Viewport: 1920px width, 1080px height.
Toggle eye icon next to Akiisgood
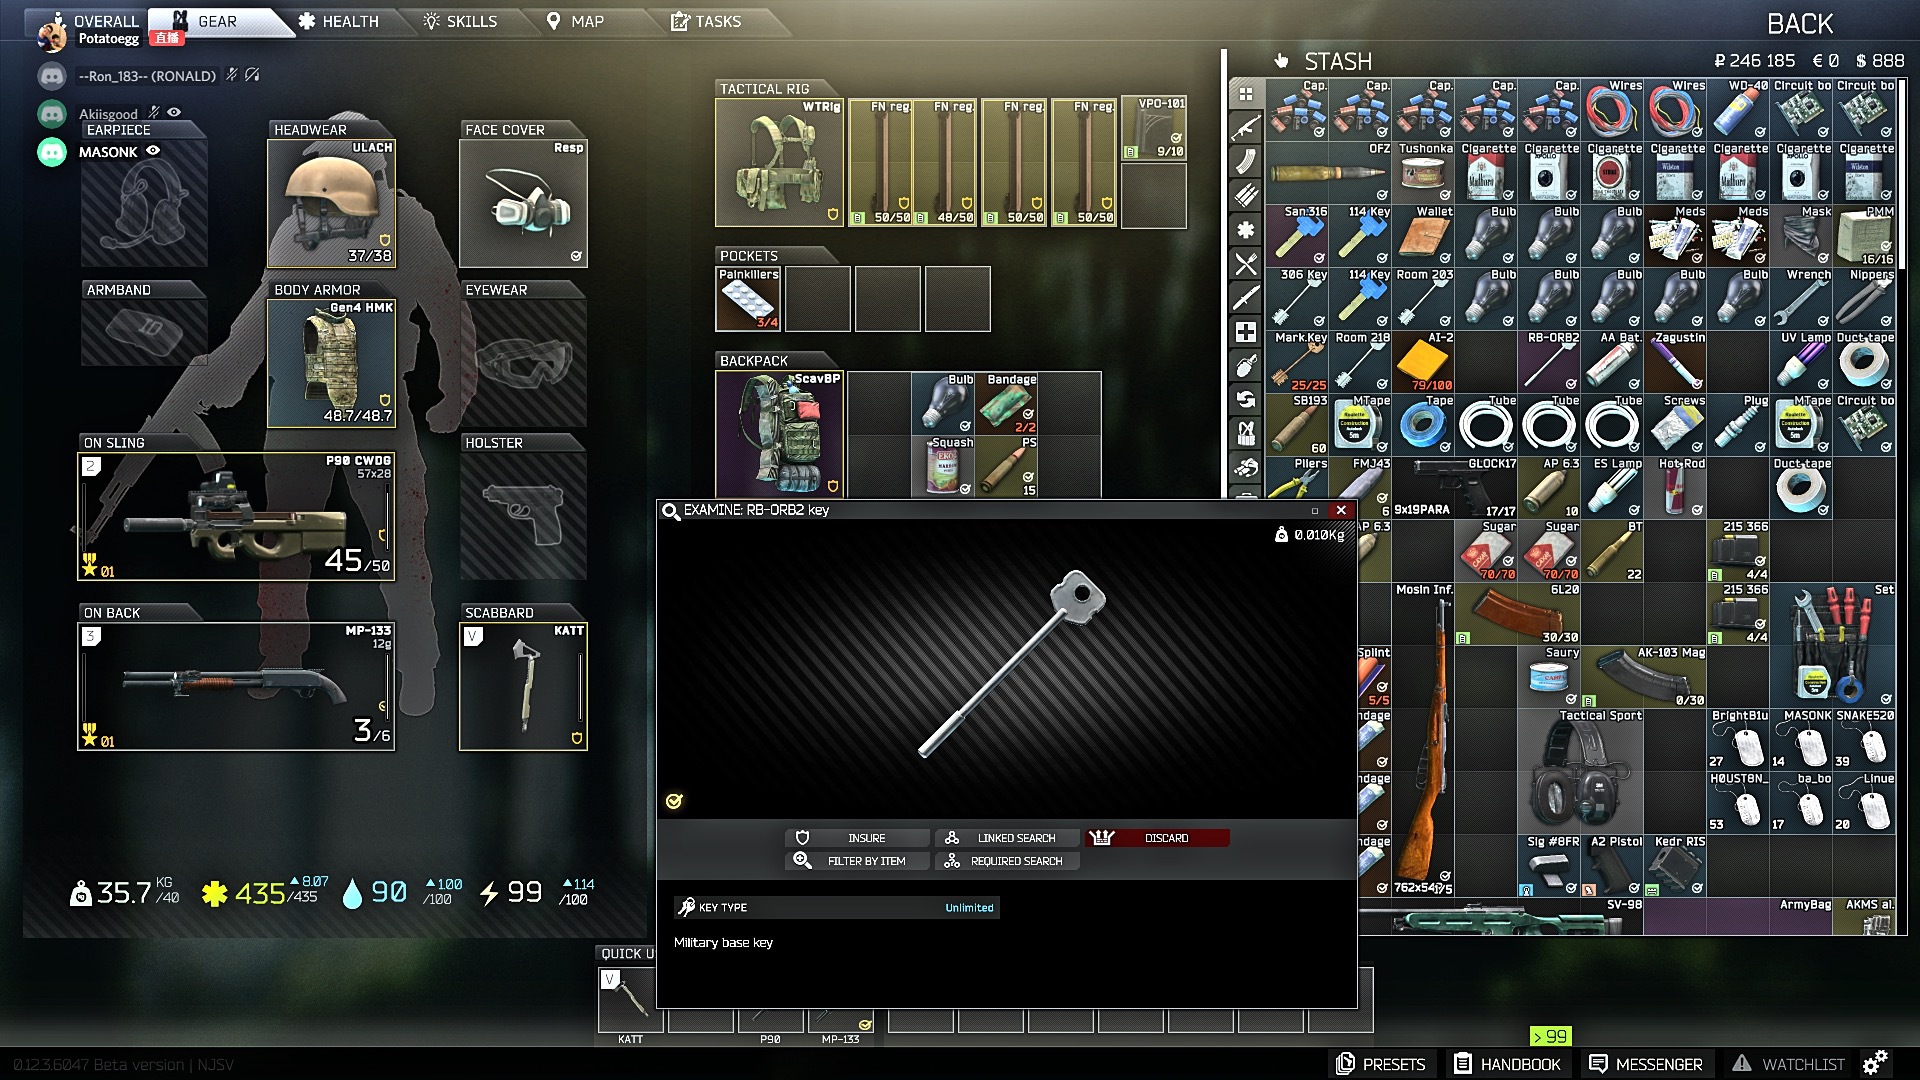174,113
